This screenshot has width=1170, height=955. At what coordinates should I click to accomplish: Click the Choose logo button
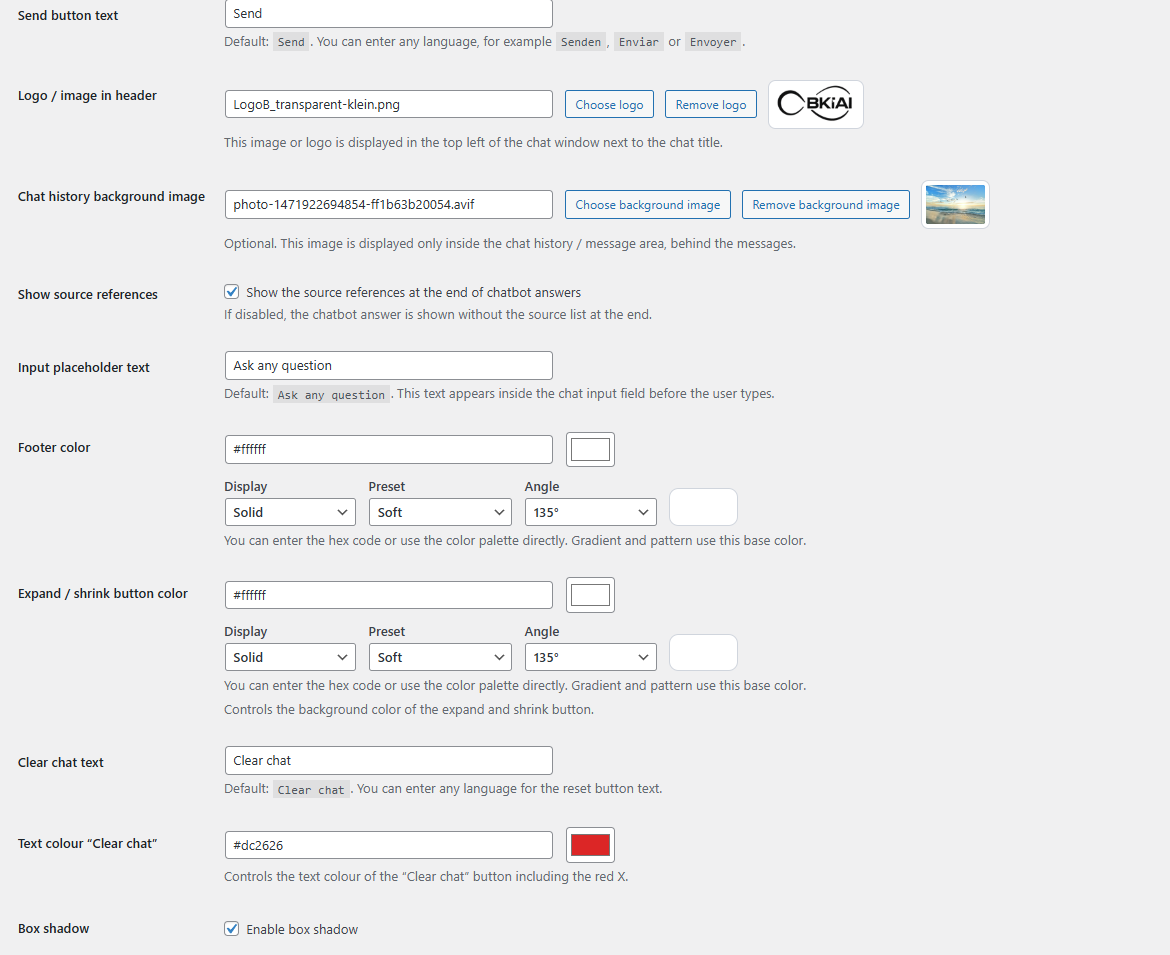pos(609,104)
